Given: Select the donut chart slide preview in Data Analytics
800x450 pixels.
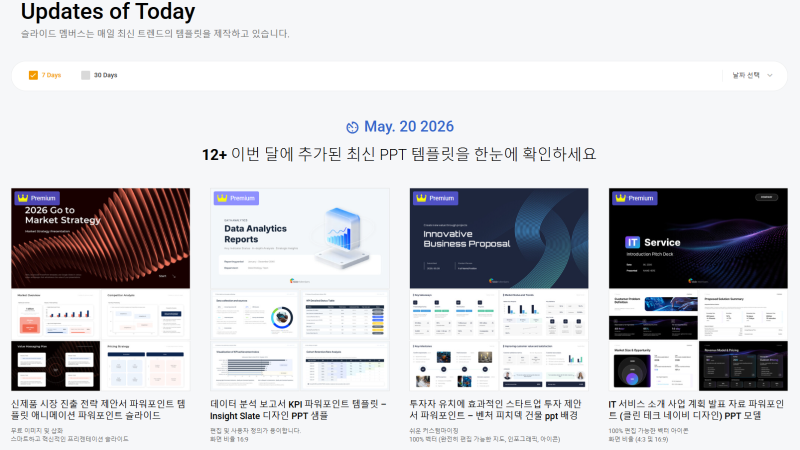Looking at the screenshot, I should [x=254, y=314].
